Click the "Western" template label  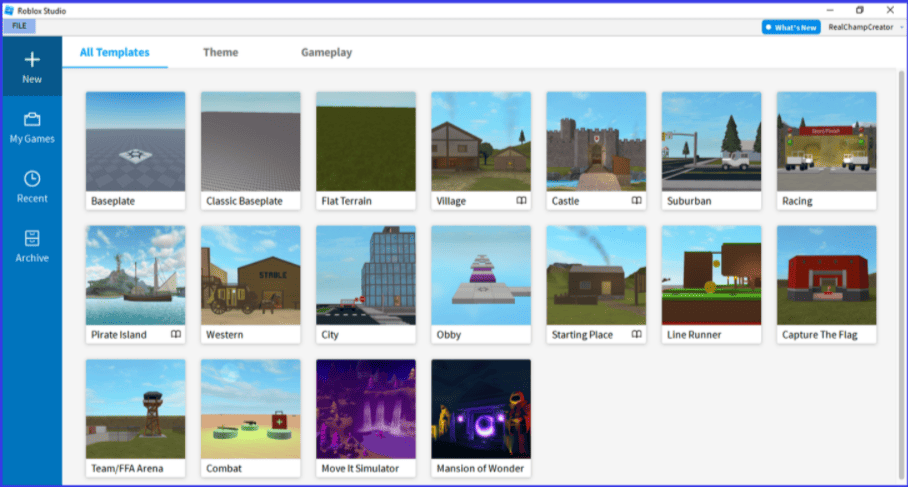pos(225,335)
